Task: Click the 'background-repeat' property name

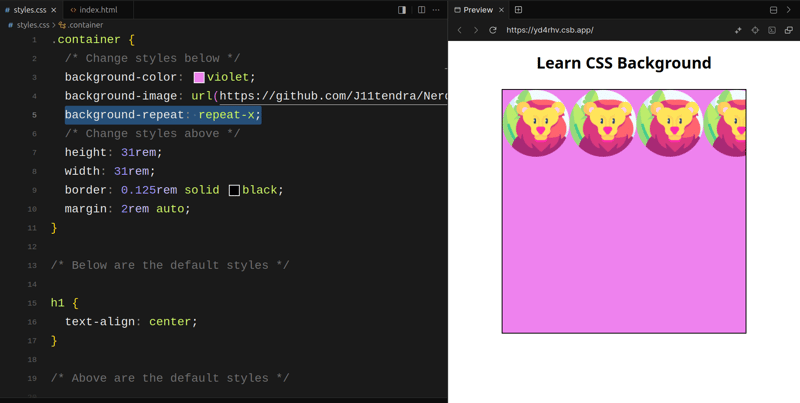Action: tap(124, 115)
